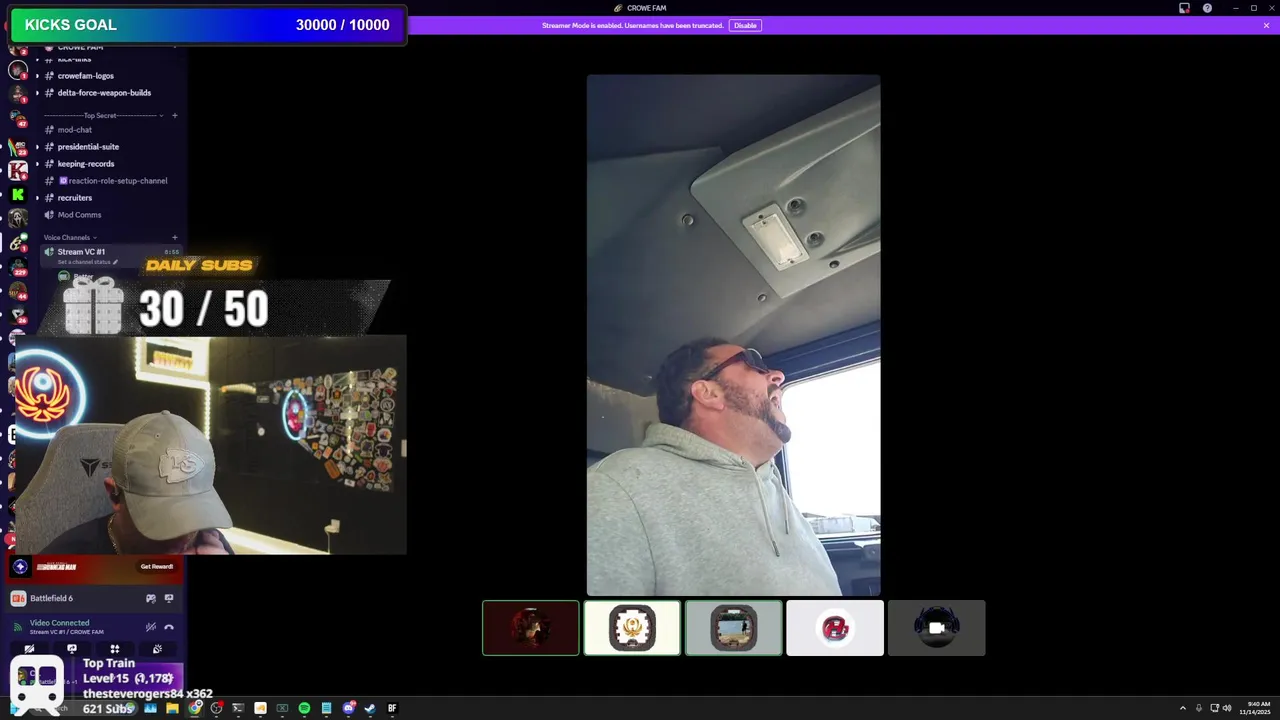The width and height of the screenshot is (1280, 720).
Task: Open server with 229 notification badge
Action: point(18,266)
